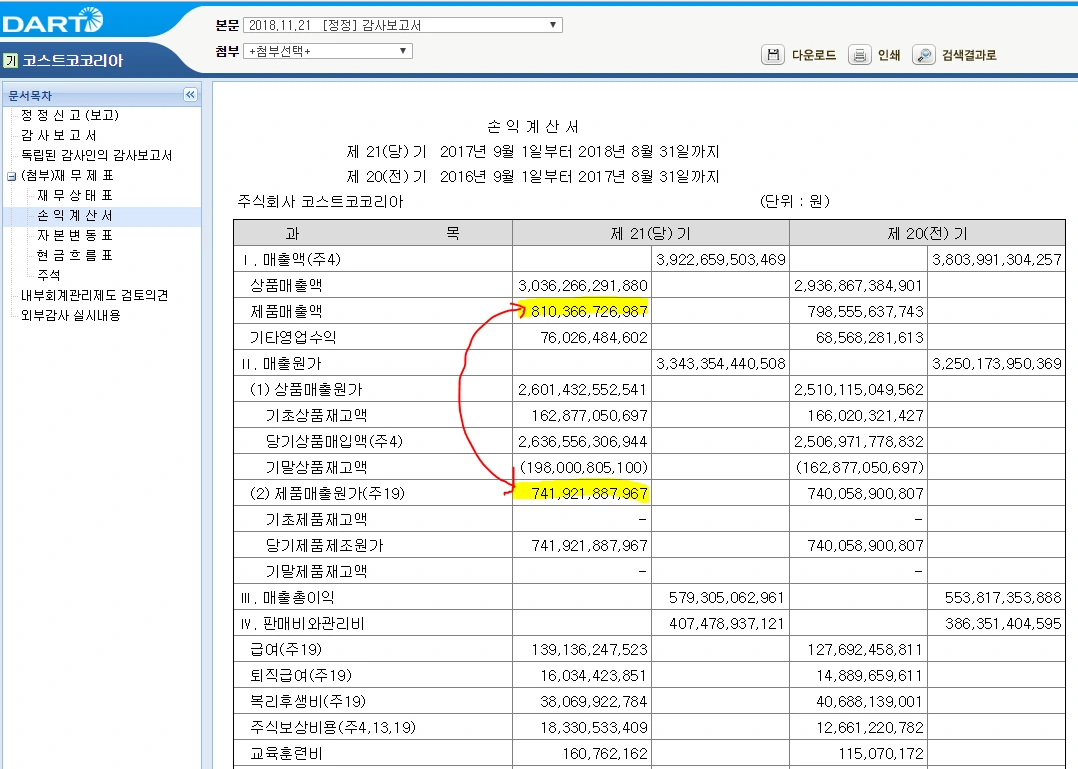The image size is (1078, 769).
Task: Click the search results magnifier icon
Action: [924, 55]
